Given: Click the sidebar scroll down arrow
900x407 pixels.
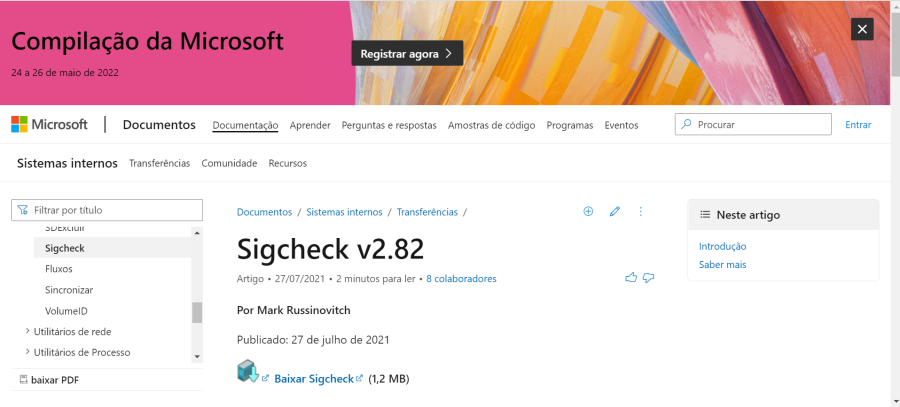Looking at the screenshot, I should point(197,356).
